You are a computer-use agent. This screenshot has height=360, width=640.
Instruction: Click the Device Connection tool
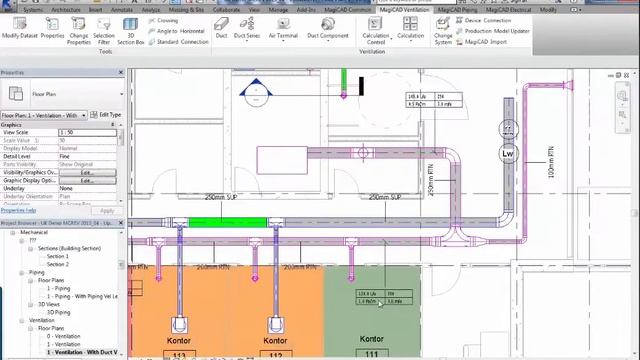point(484,20)
